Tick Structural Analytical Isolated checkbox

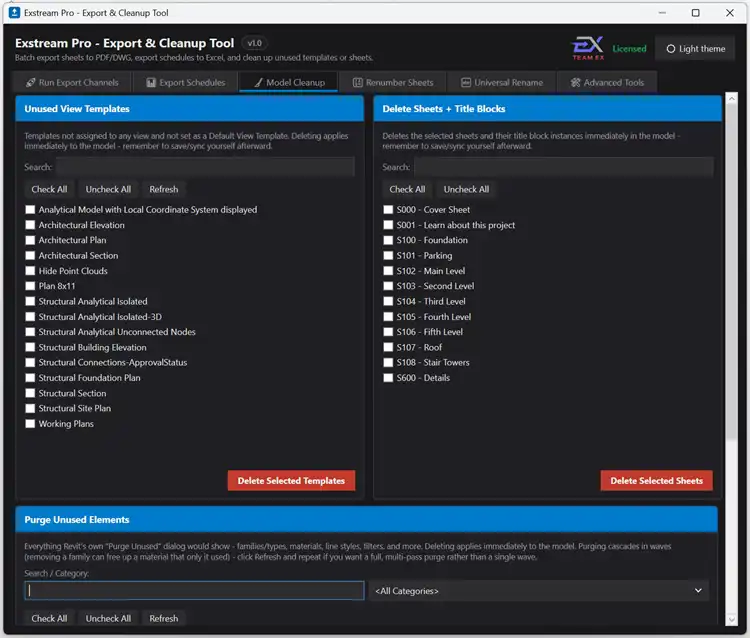pyautogui.click(x=30, y=301)
